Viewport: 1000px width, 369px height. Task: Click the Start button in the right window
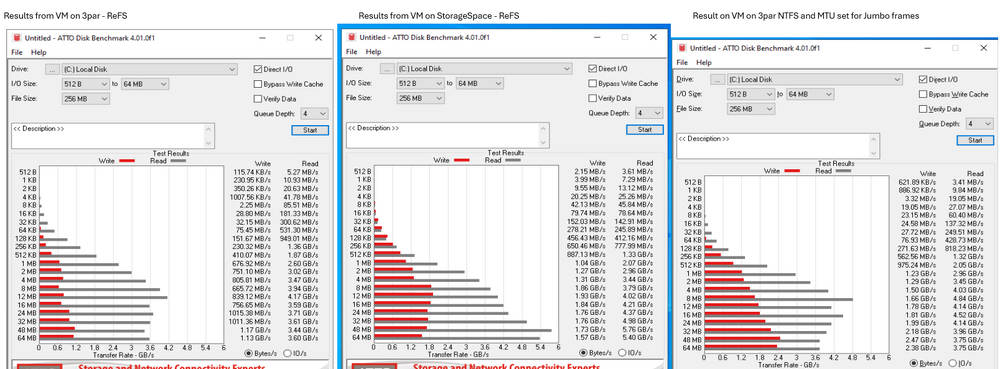[975, 140]
